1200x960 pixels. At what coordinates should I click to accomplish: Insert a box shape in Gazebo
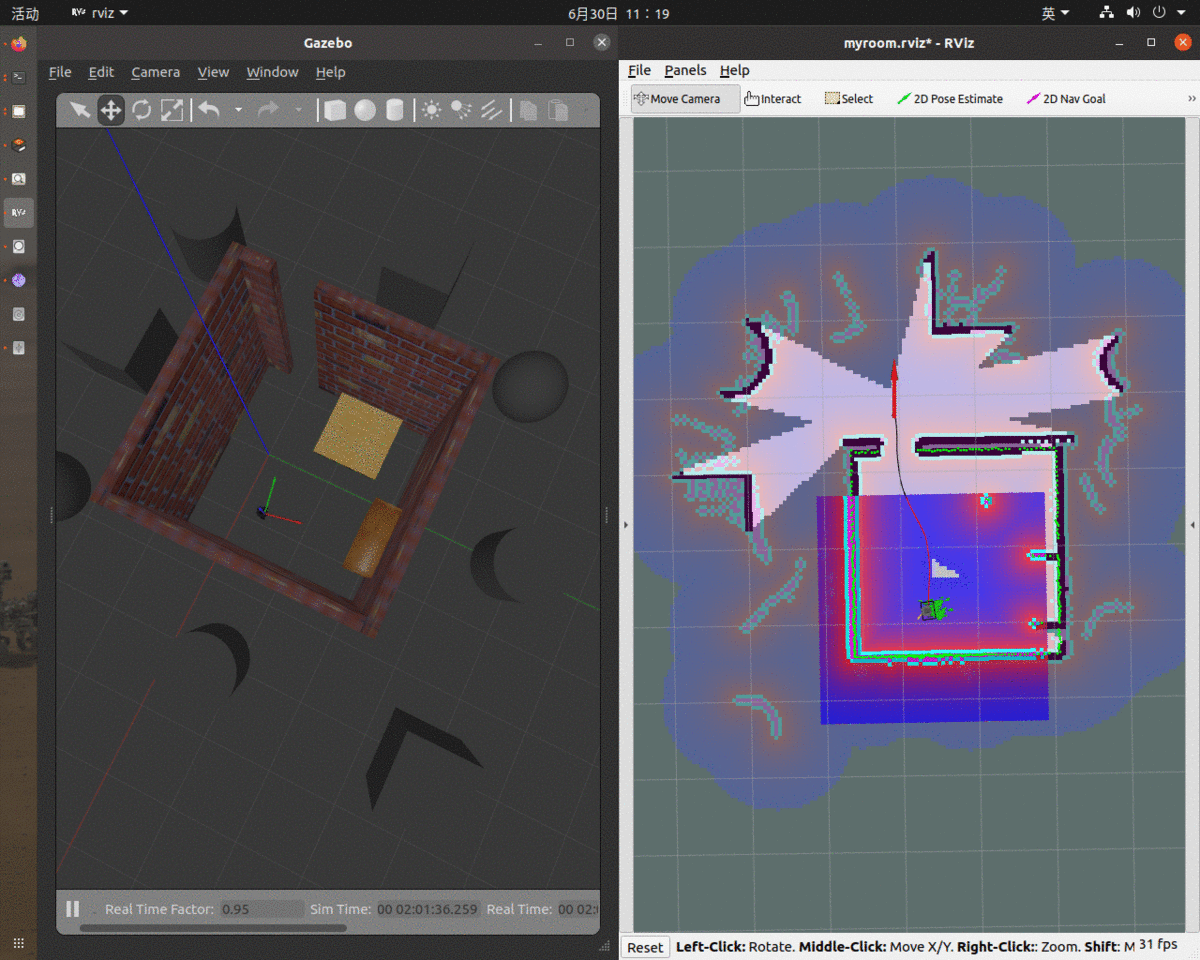(335, 110)
